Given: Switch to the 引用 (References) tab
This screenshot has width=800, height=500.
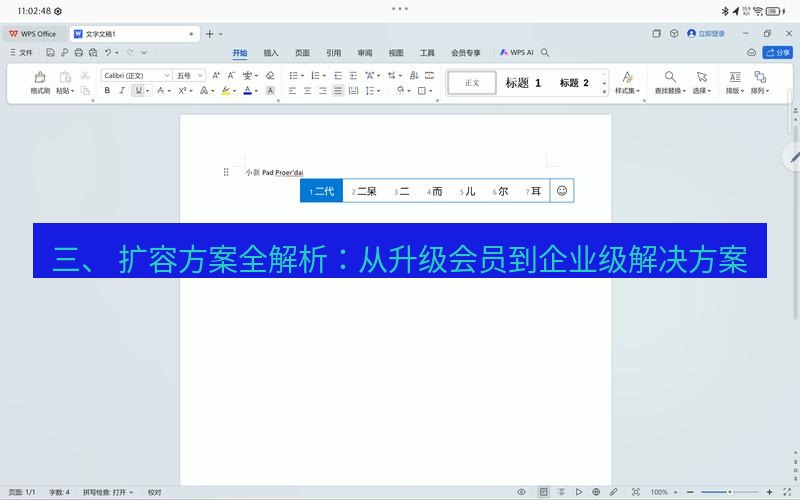Looking at the screenshot, I should [334, 53].
